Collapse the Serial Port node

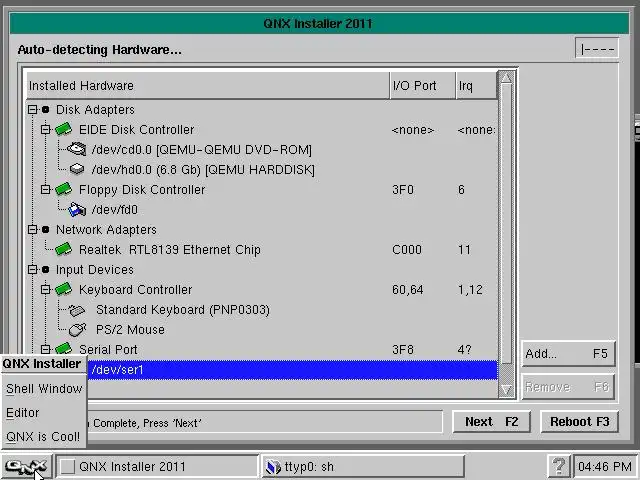[x=45, y=349]
